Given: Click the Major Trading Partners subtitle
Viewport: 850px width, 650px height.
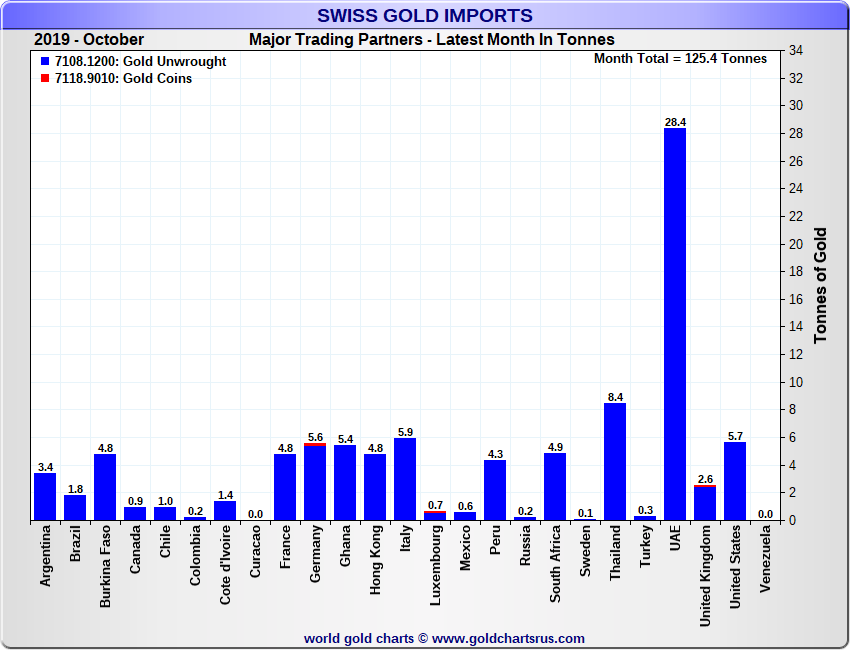Looking at the screenshot, I should pyautogui.click(x=431, y=40).
